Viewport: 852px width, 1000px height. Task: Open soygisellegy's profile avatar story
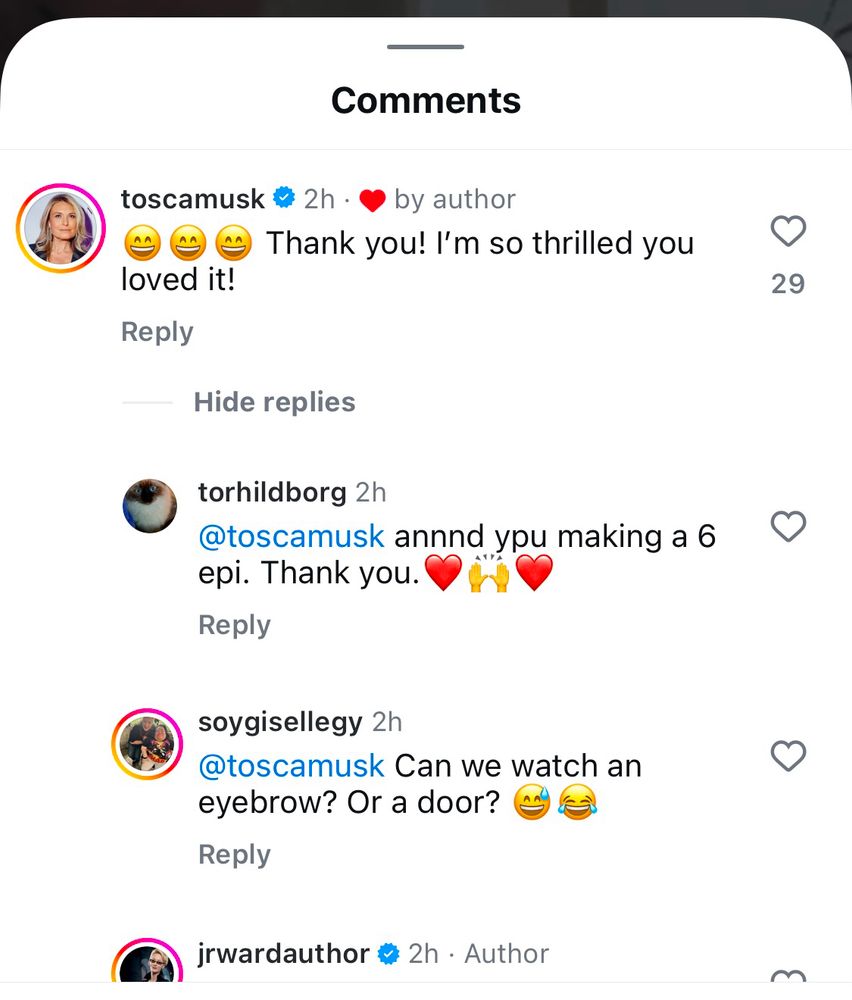(x=147, y=744)
